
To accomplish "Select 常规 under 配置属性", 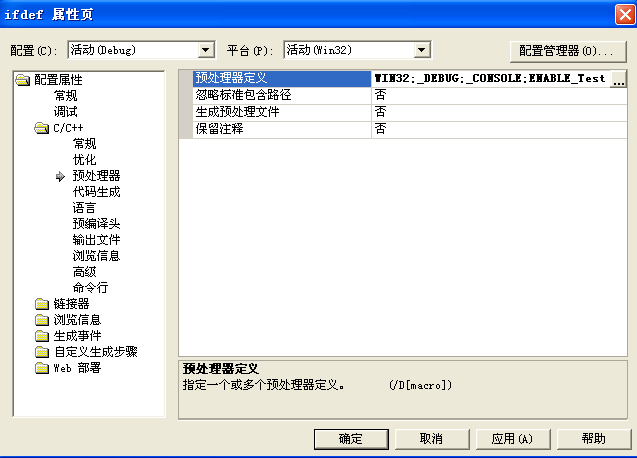I will pyautogui.click(x=65, y=96).
